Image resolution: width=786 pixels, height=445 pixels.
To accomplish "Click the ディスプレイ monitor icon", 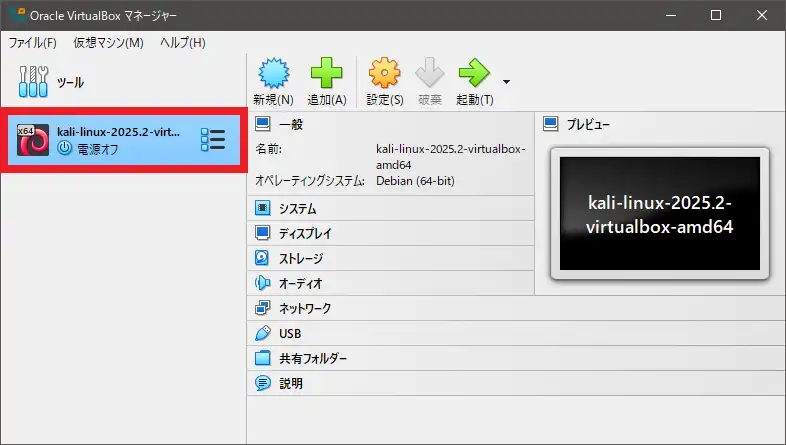I will [263, 233].
